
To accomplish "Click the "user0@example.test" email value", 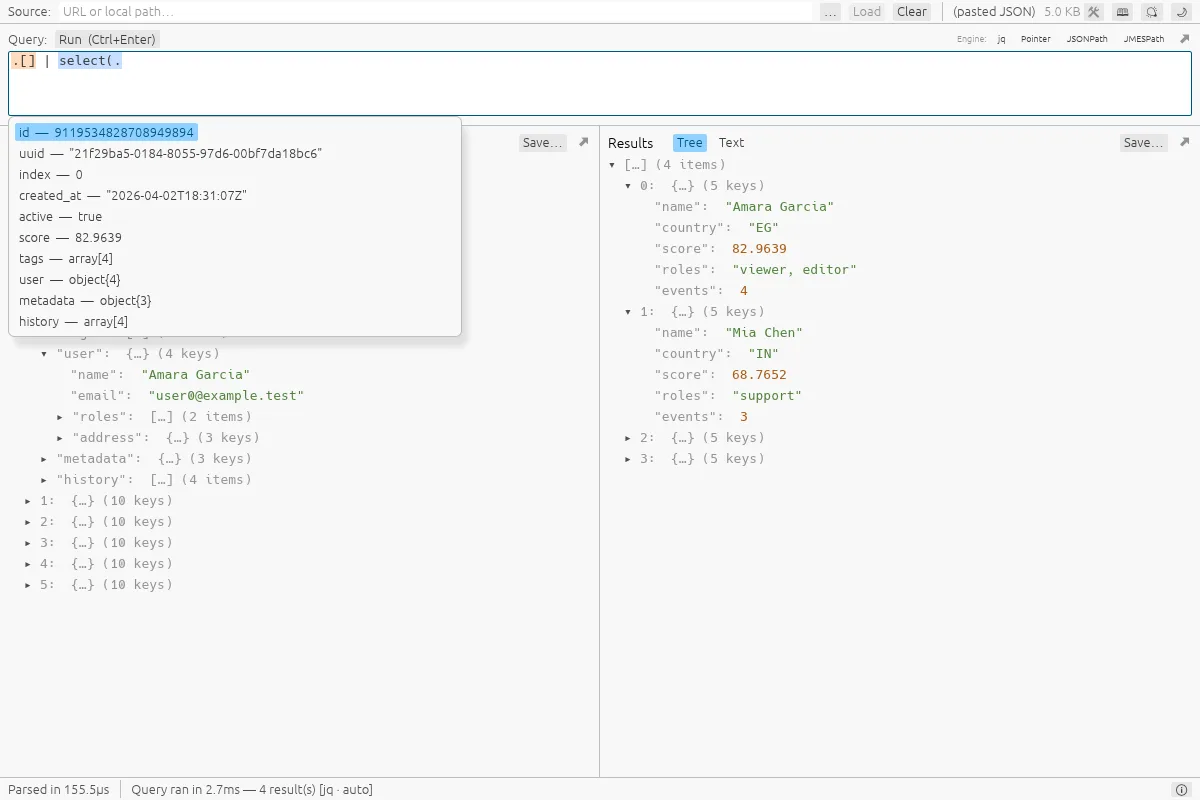I will 226,395.
